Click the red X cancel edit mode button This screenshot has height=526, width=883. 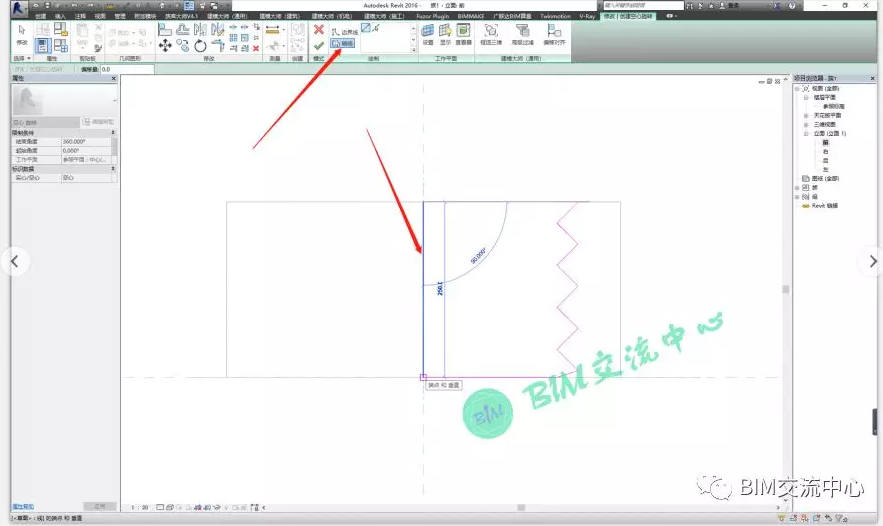319,30
